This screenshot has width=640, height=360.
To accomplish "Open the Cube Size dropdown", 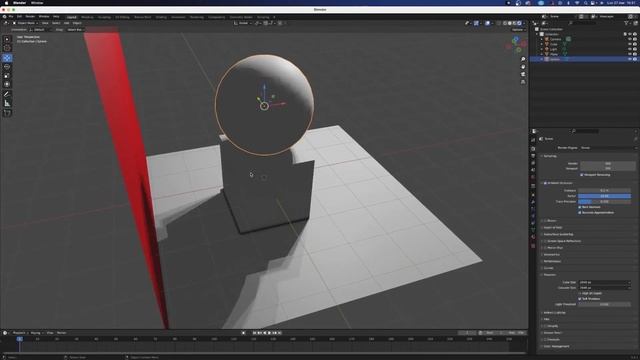I will tap(604, 282).
